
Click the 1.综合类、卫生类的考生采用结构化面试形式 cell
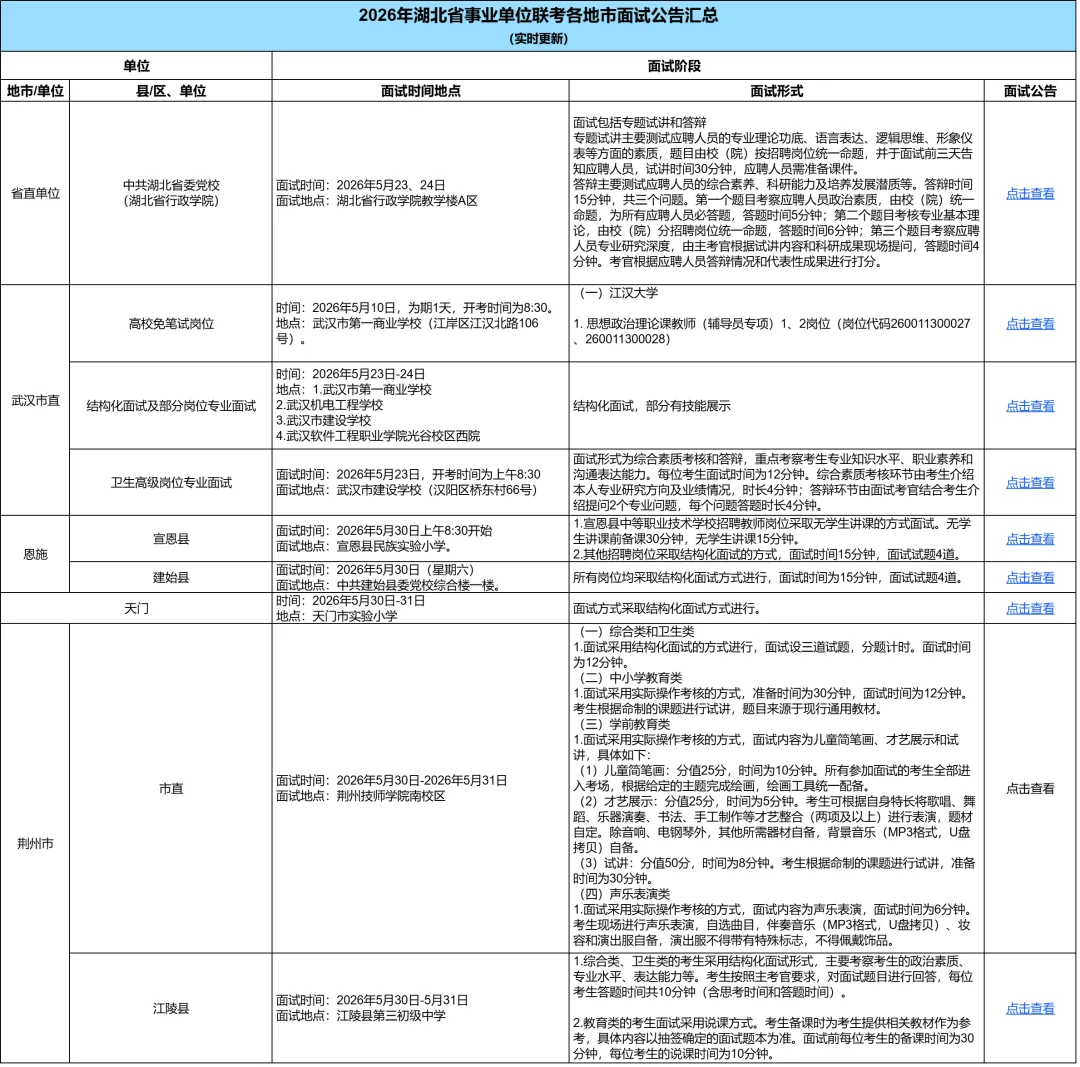point(776,1008)
